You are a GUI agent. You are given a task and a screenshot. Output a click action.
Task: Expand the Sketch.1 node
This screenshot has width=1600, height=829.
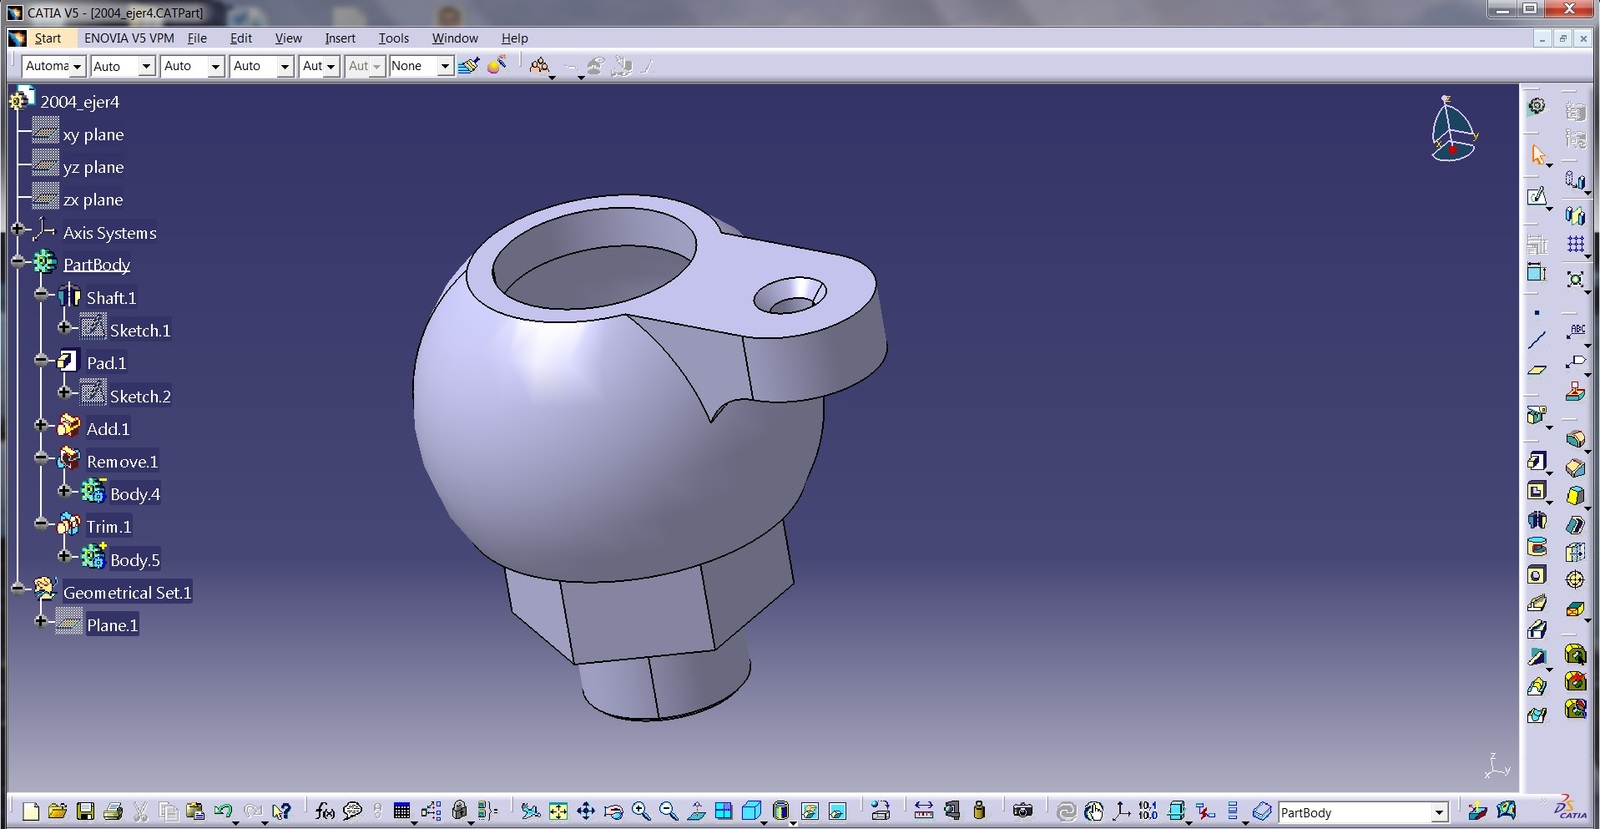[x=64, y=327]
